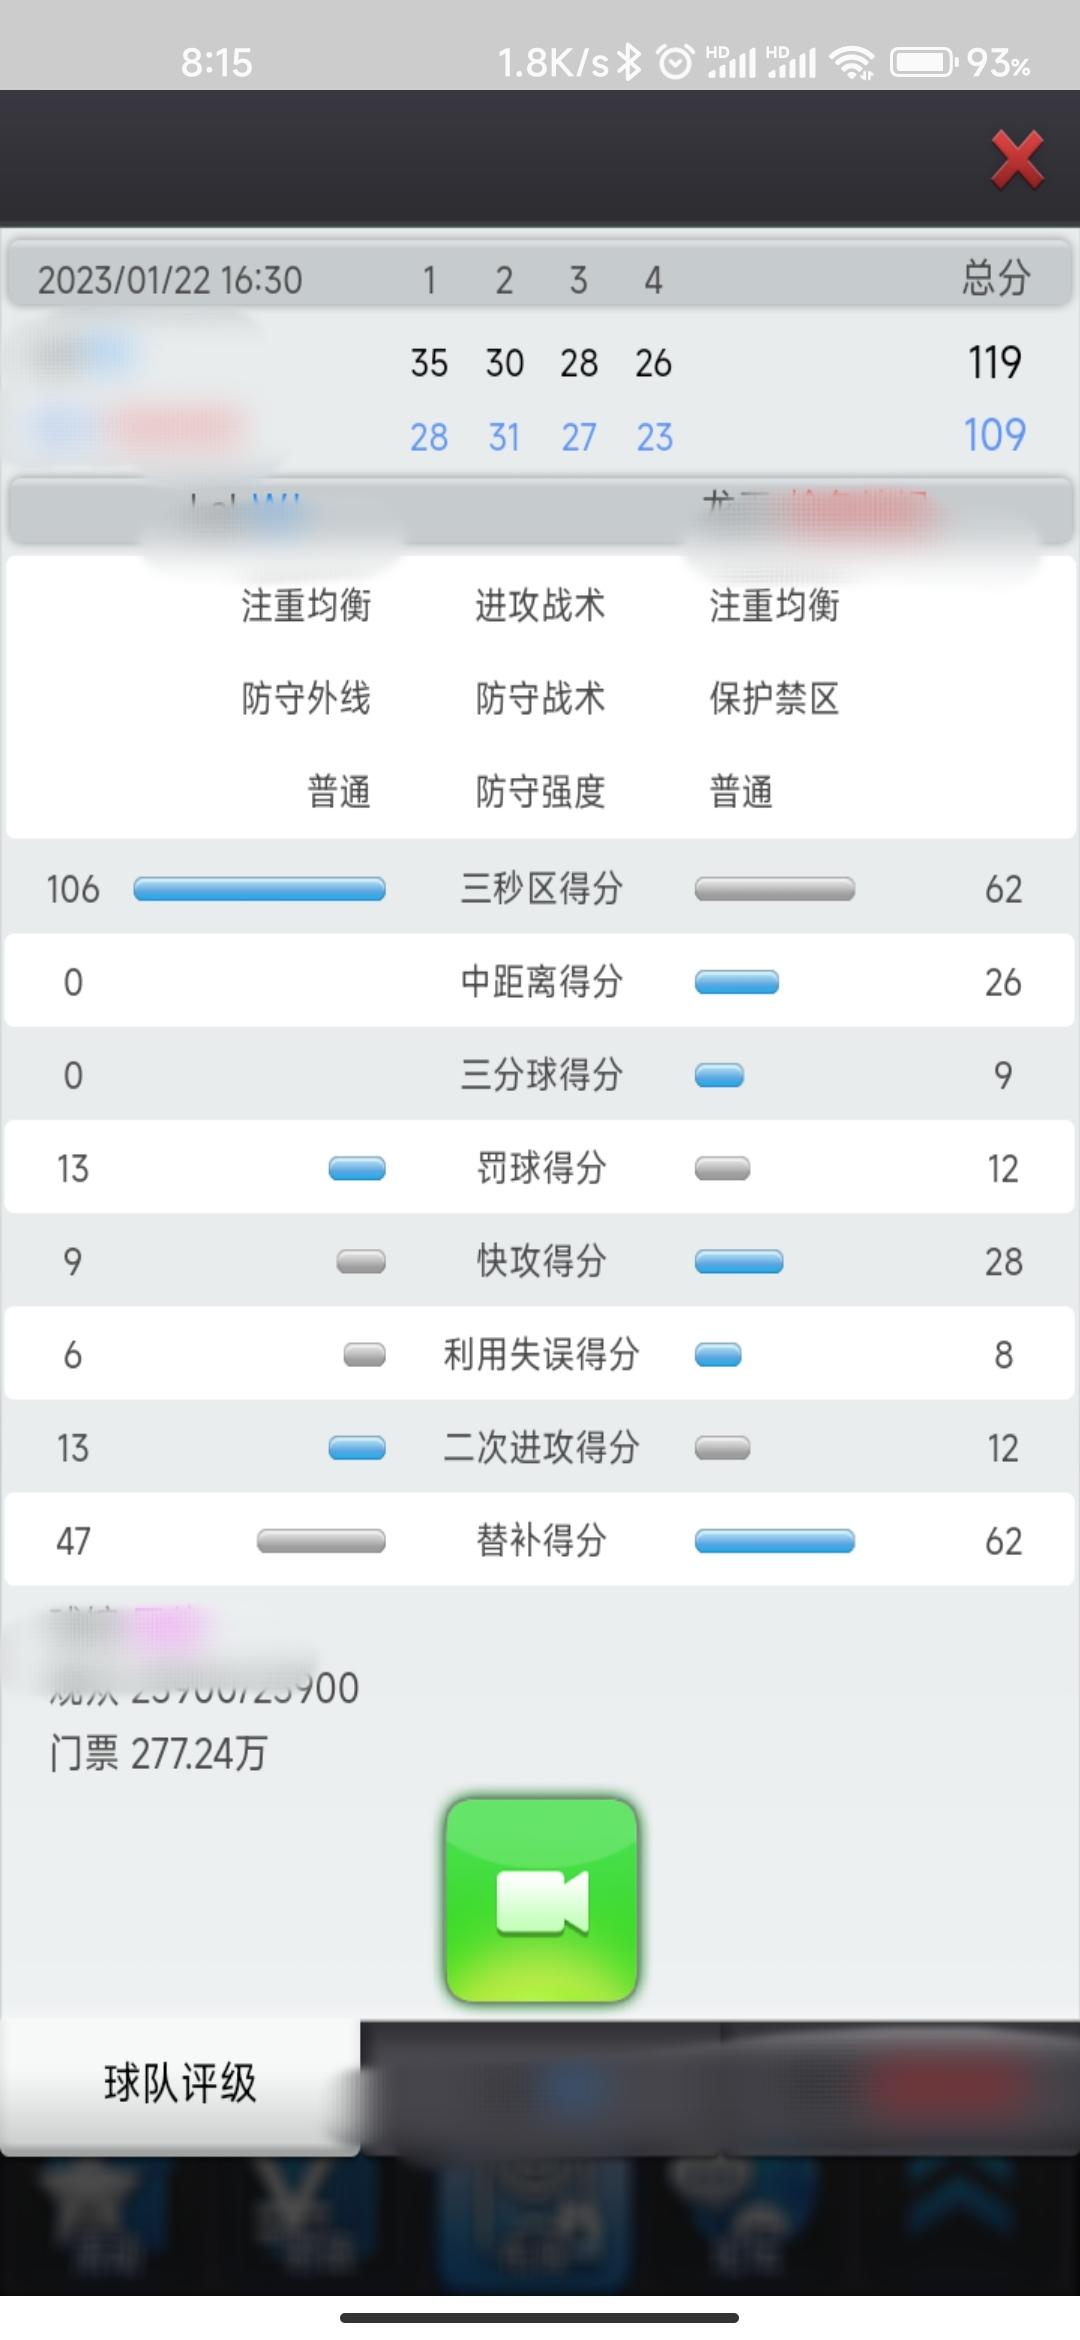Close the match report with red X
This screenshot has width=1080, height=2340.
point(1017,159)
